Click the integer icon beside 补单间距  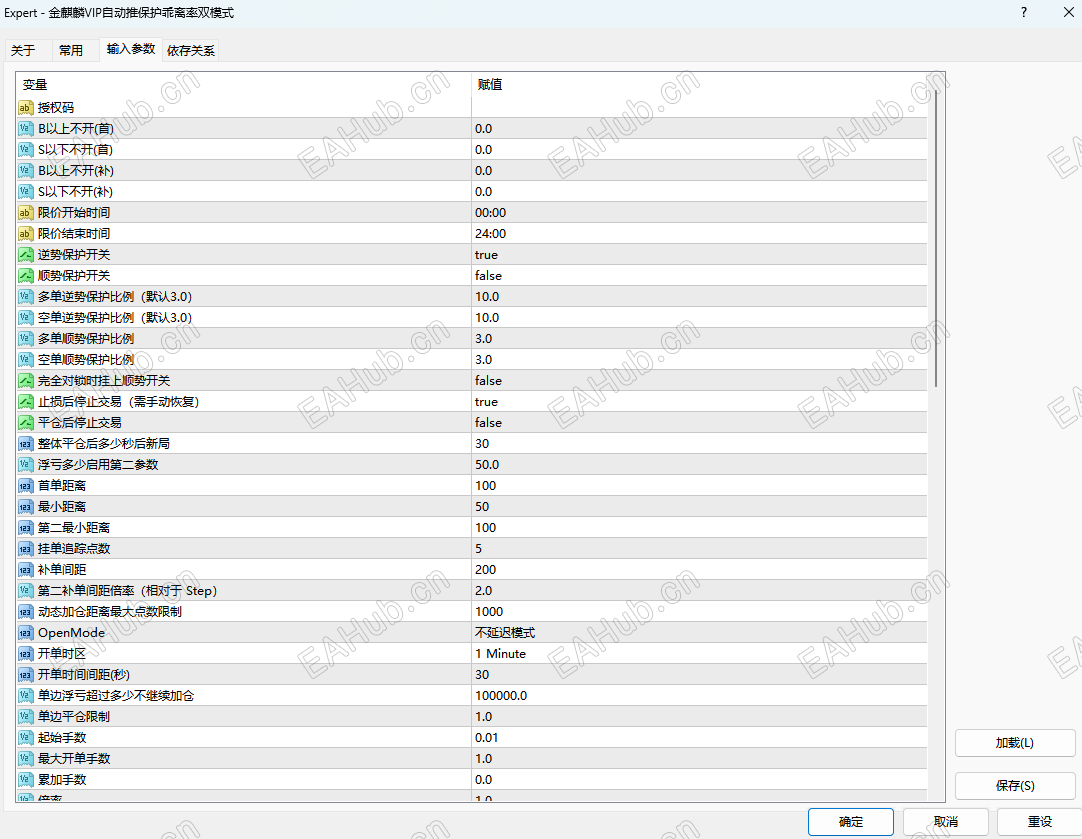[26, 569]
